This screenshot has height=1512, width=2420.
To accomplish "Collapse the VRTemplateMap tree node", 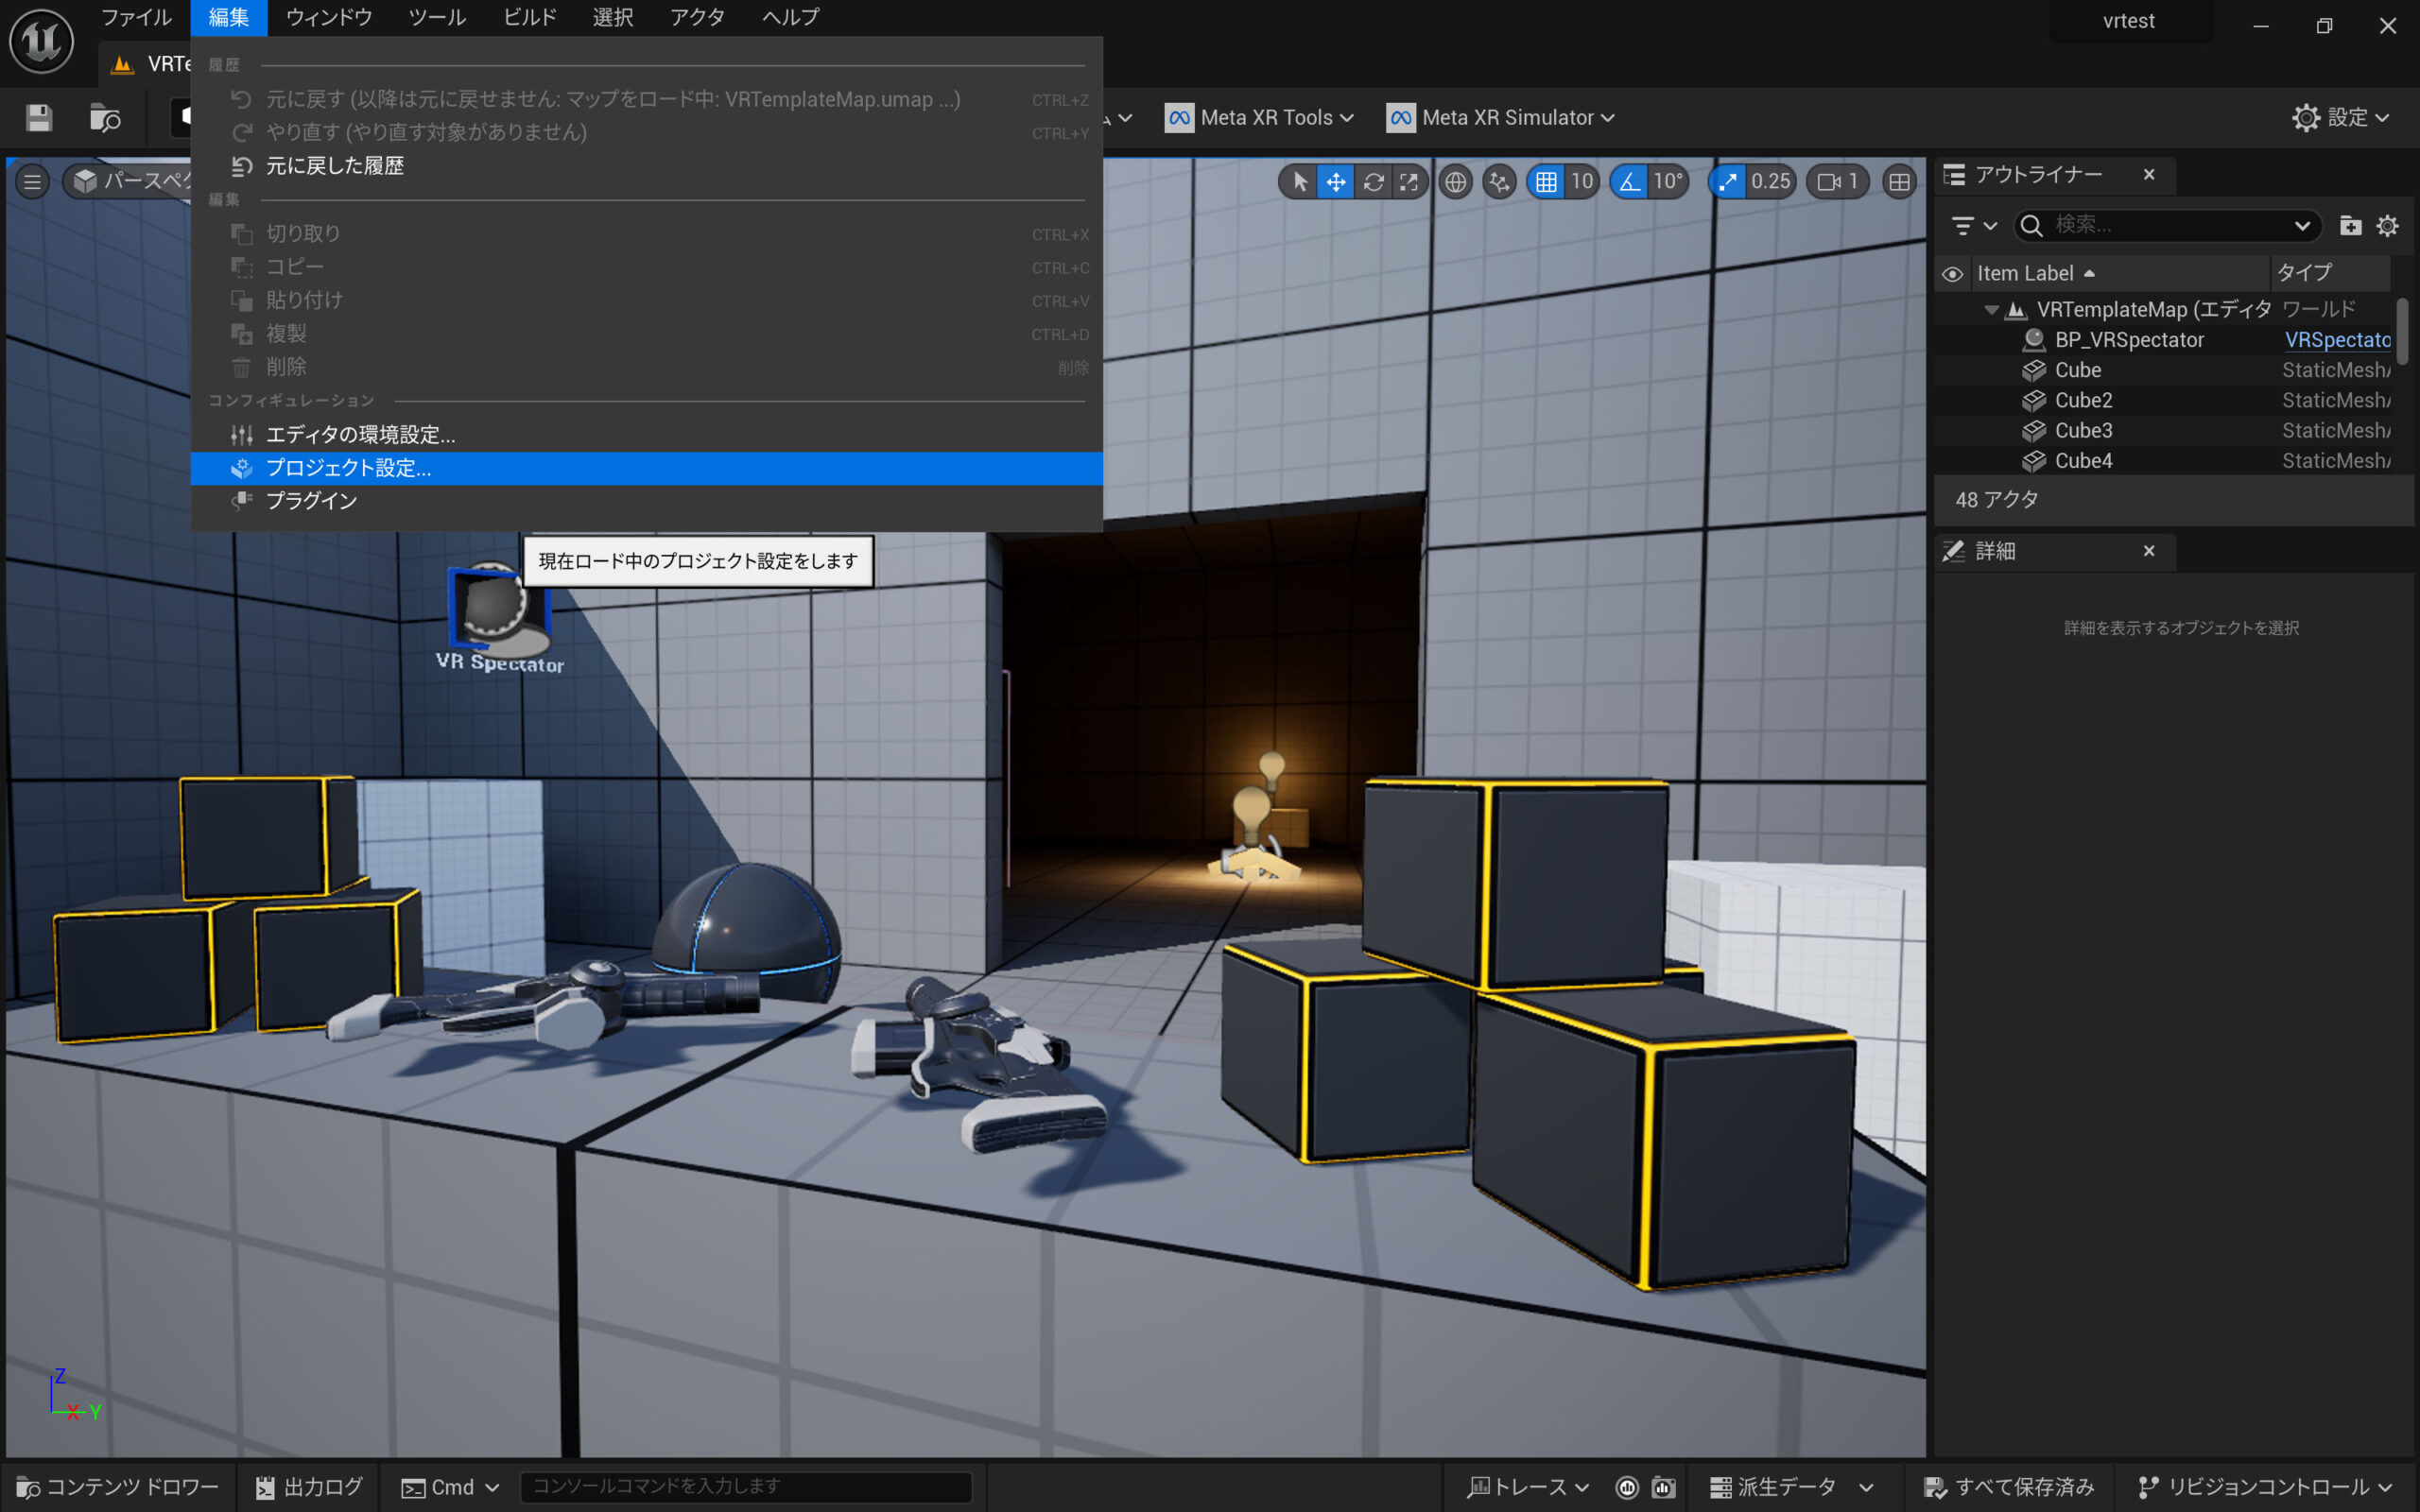I will click(x=1990, y=310).
